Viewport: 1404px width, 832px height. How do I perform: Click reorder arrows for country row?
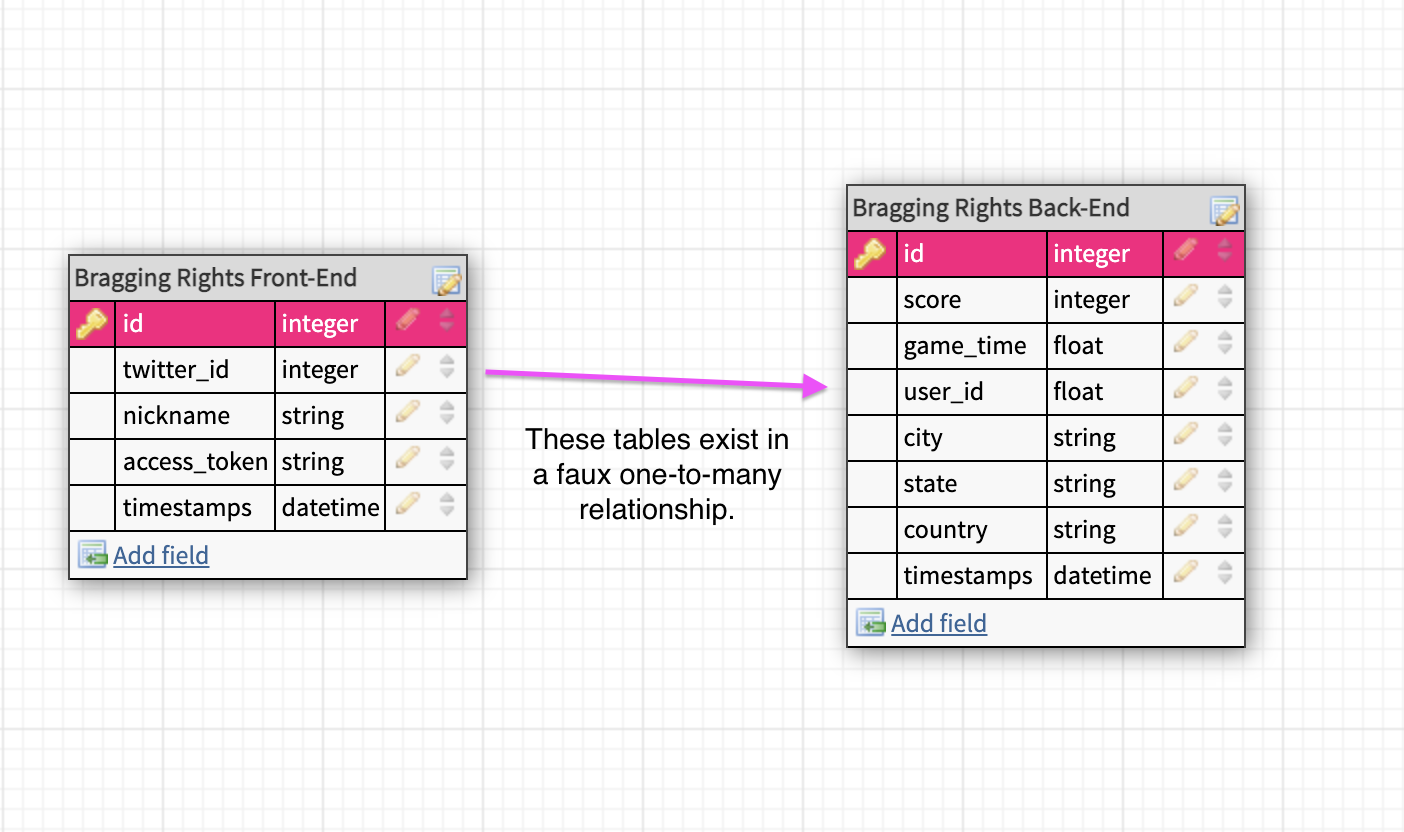tap(1225, 527)
